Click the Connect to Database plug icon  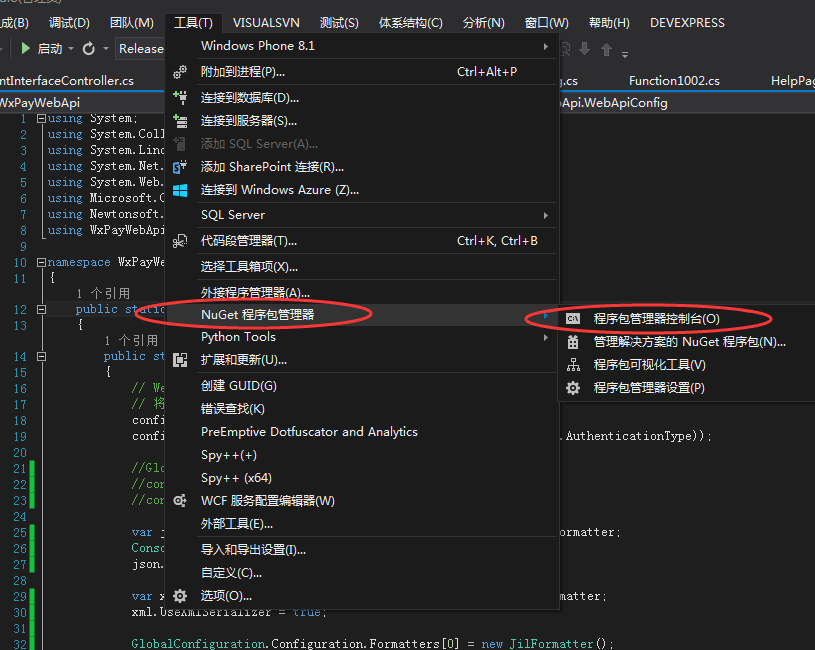click(x=180, y=98)
